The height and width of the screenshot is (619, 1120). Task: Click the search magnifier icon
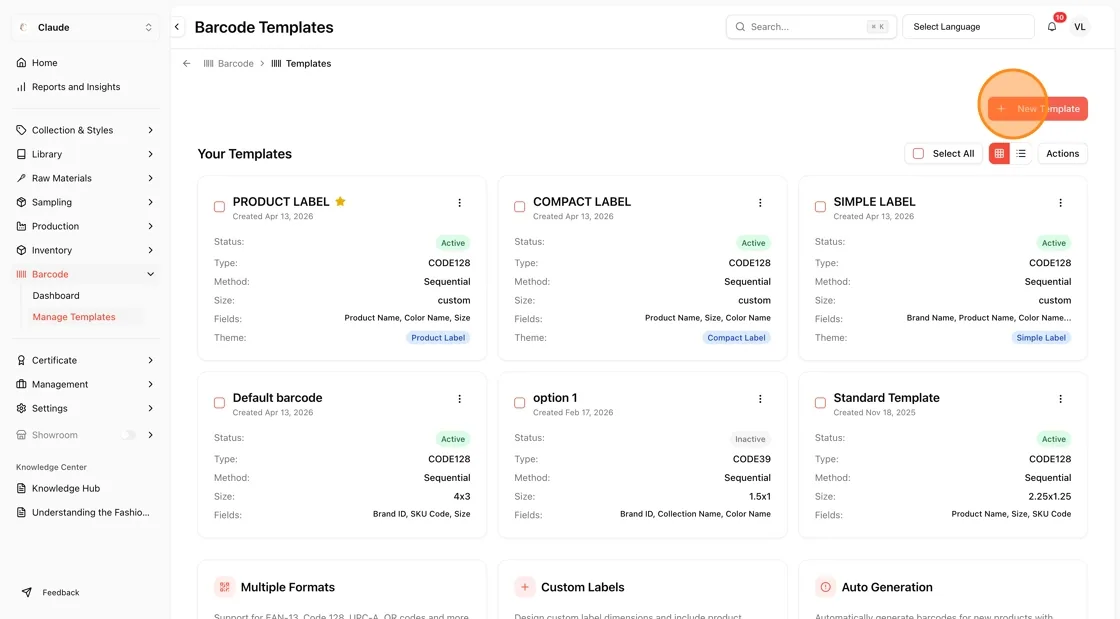click(740, 27)
